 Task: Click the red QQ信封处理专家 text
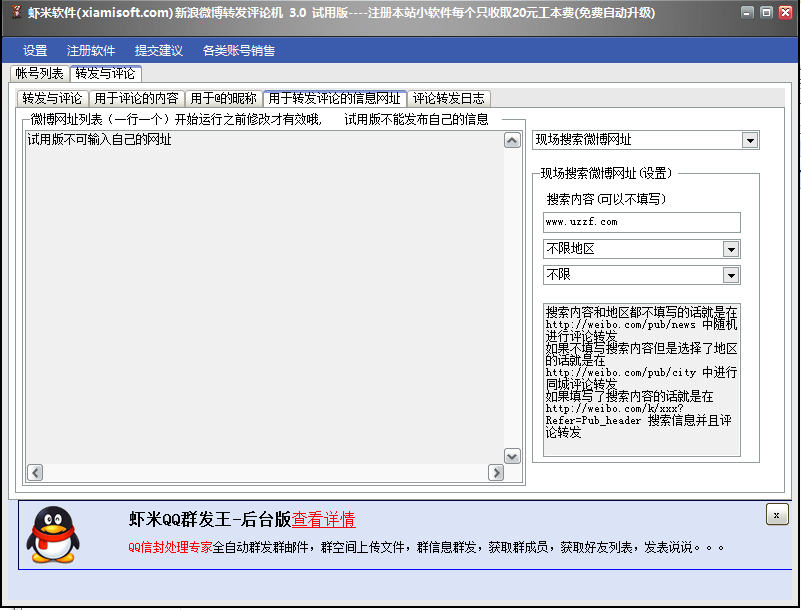[x=170, y=548]
